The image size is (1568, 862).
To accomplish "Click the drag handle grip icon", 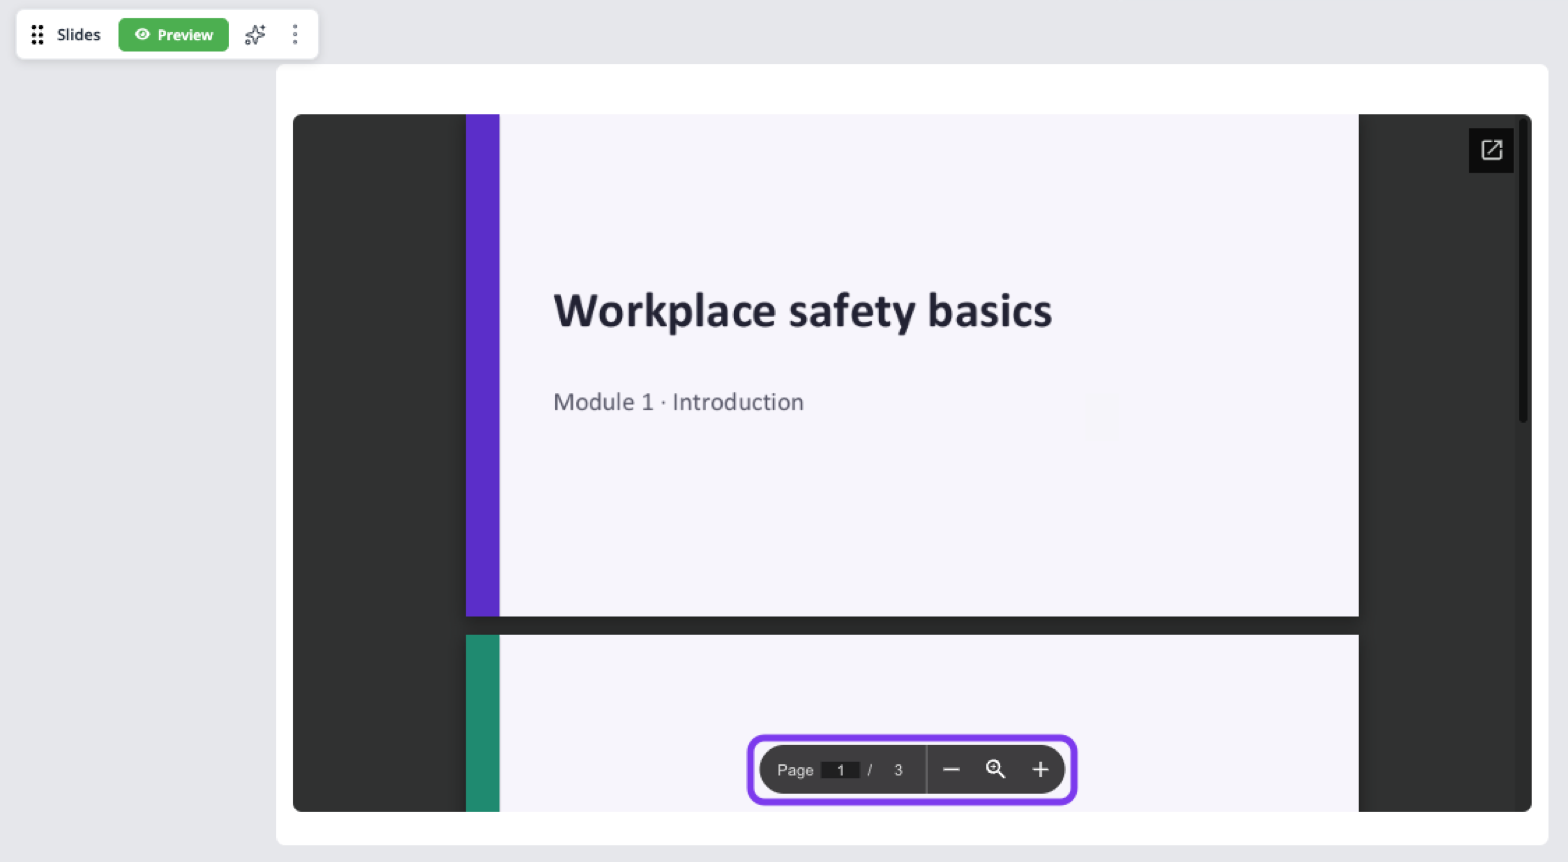I will [37, 35].
